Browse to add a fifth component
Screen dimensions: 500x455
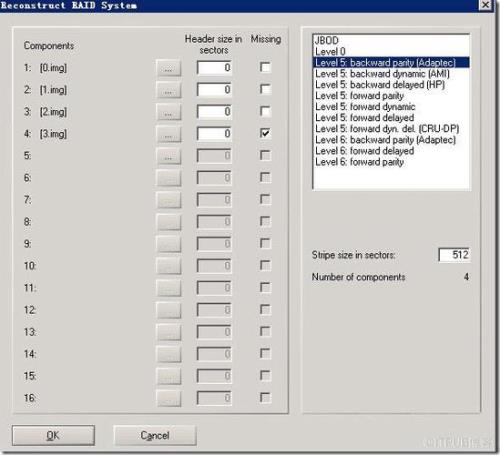(169, 156)
